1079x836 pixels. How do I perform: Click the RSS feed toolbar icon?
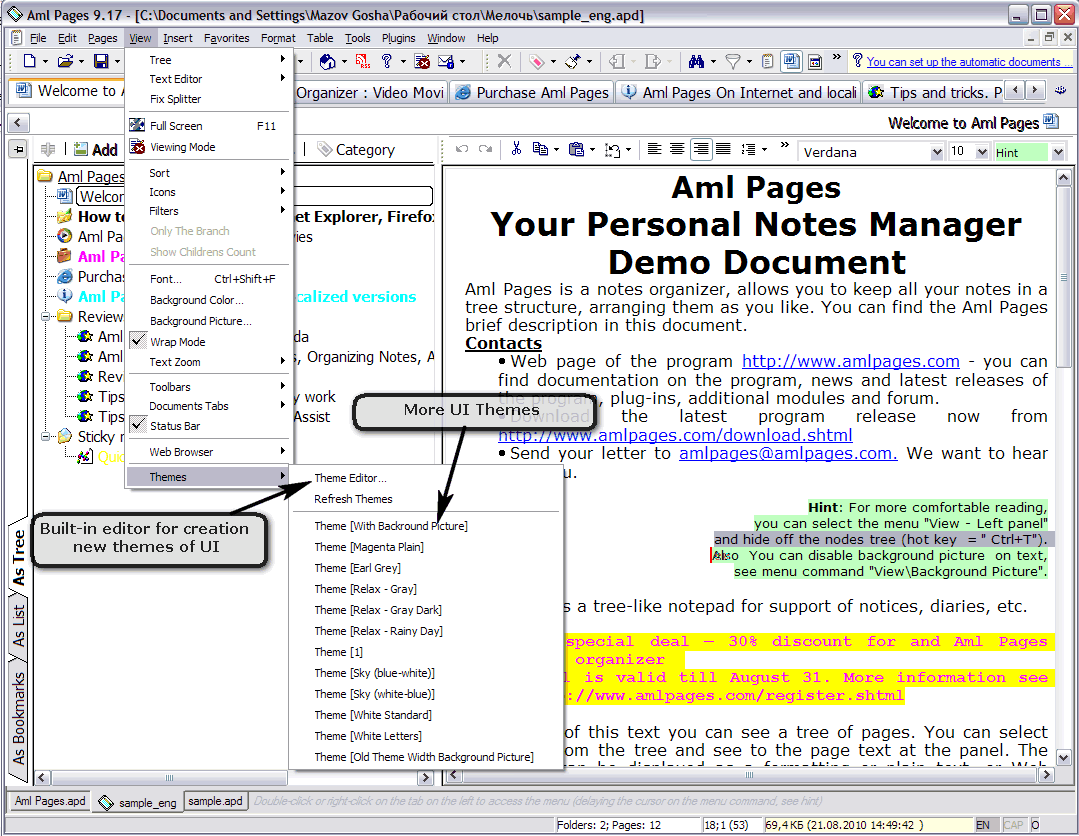click(363, 62)
